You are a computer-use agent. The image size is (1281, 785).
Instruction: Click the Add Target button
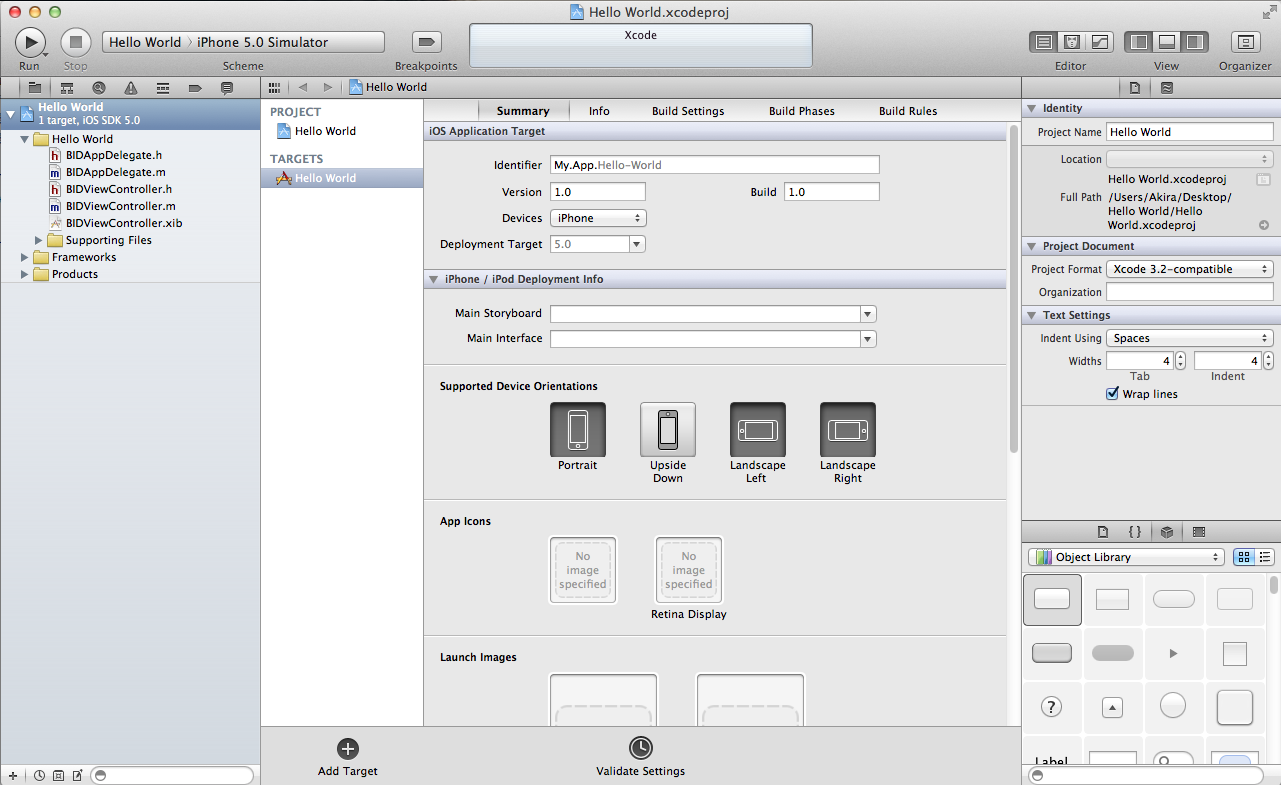(x=348, y=757)
